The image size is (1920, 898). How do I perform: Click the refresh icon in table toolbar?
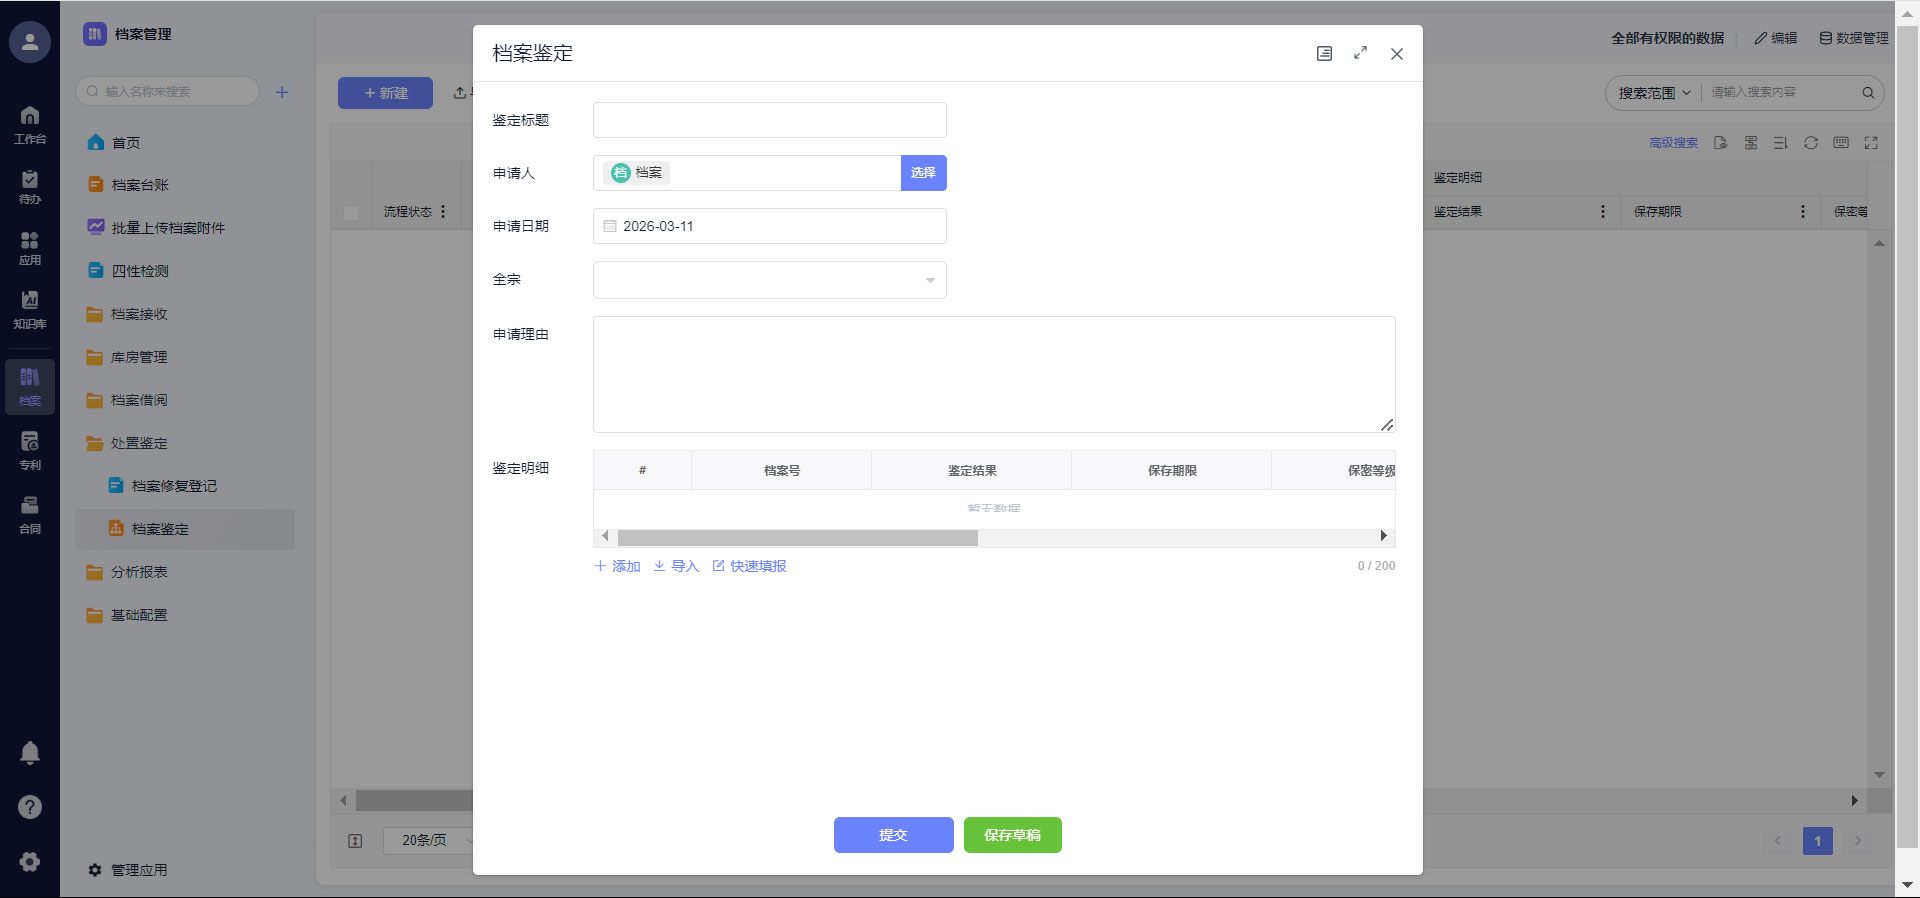[x=1810, y=143]
